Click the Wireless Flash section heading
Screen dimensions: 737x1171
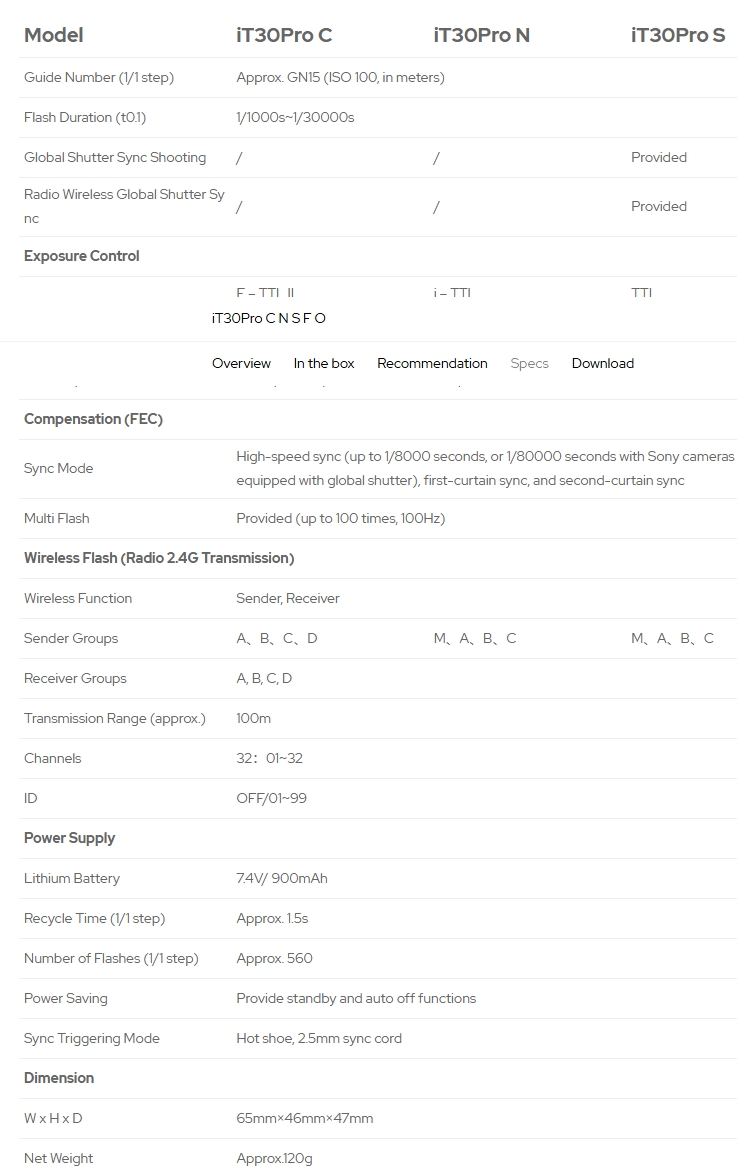(x=159, y=558)
